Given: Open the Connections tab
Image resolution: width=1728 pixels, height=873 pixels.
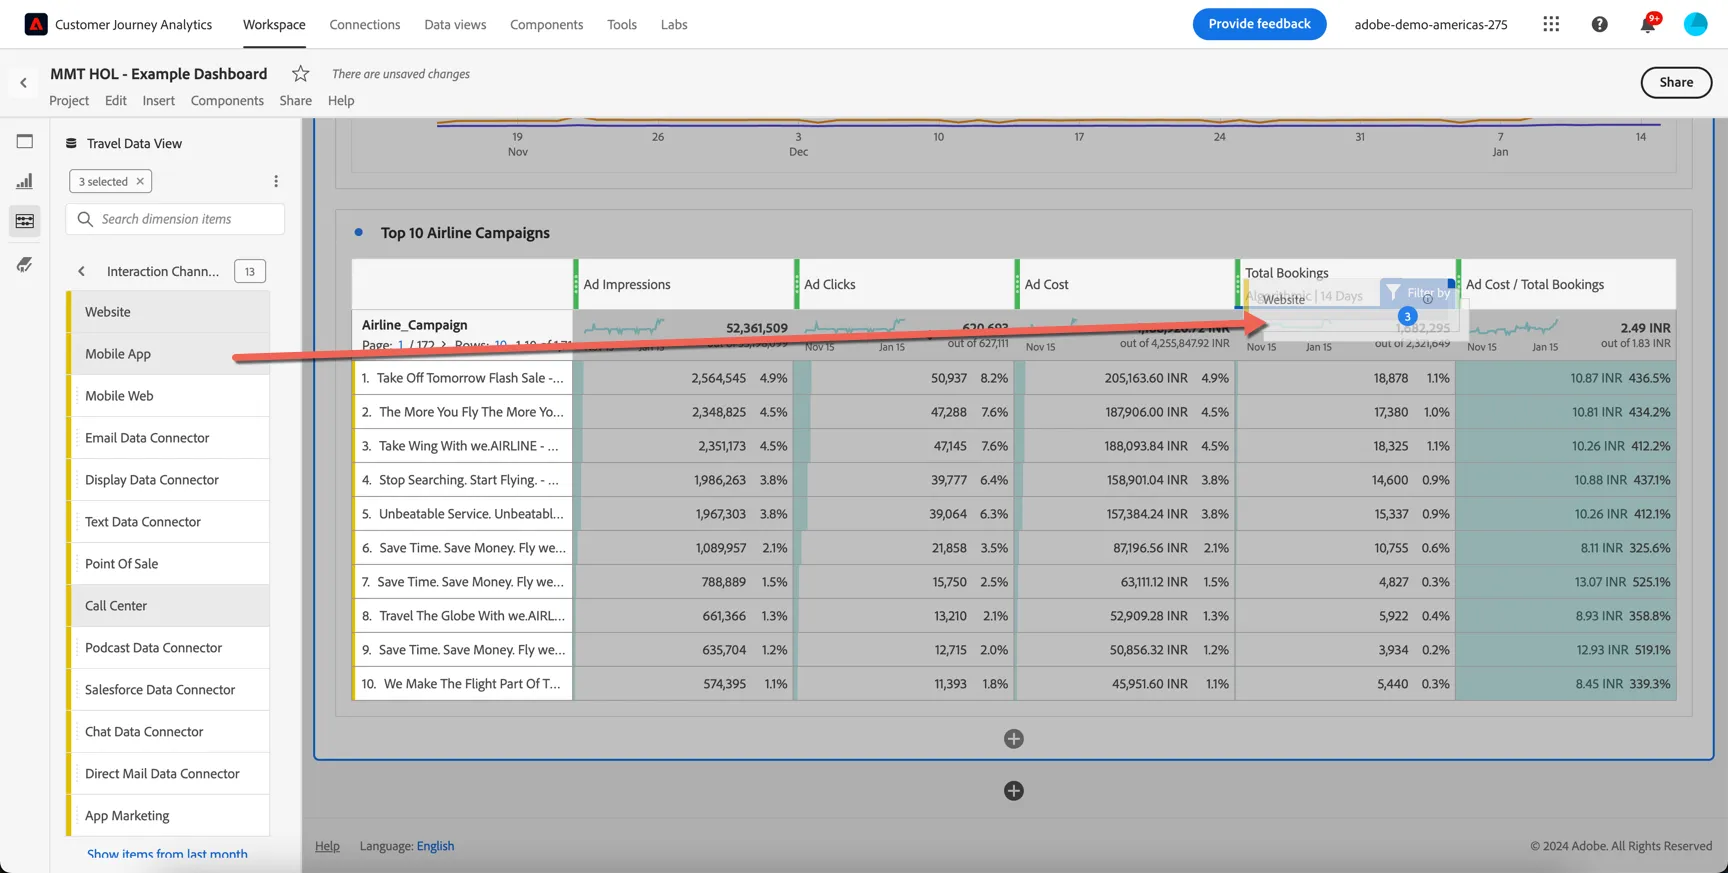Looking at the screenshot, I should 365,24.
